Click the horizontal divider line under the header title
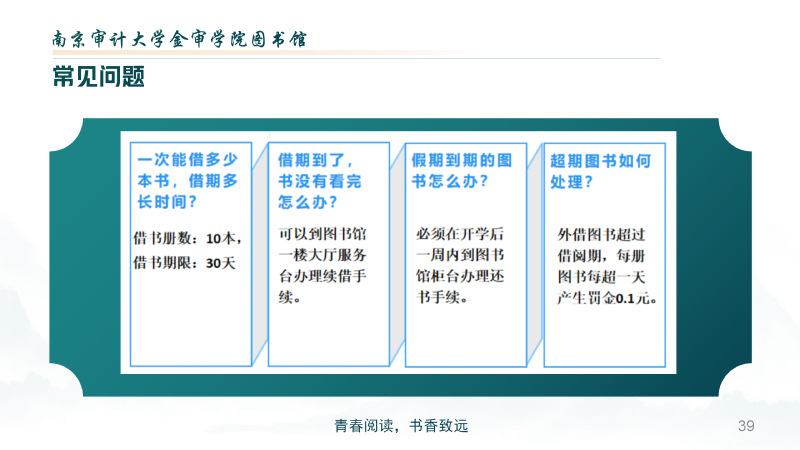Viewport: 800px width, 450px height. point(400,55)
